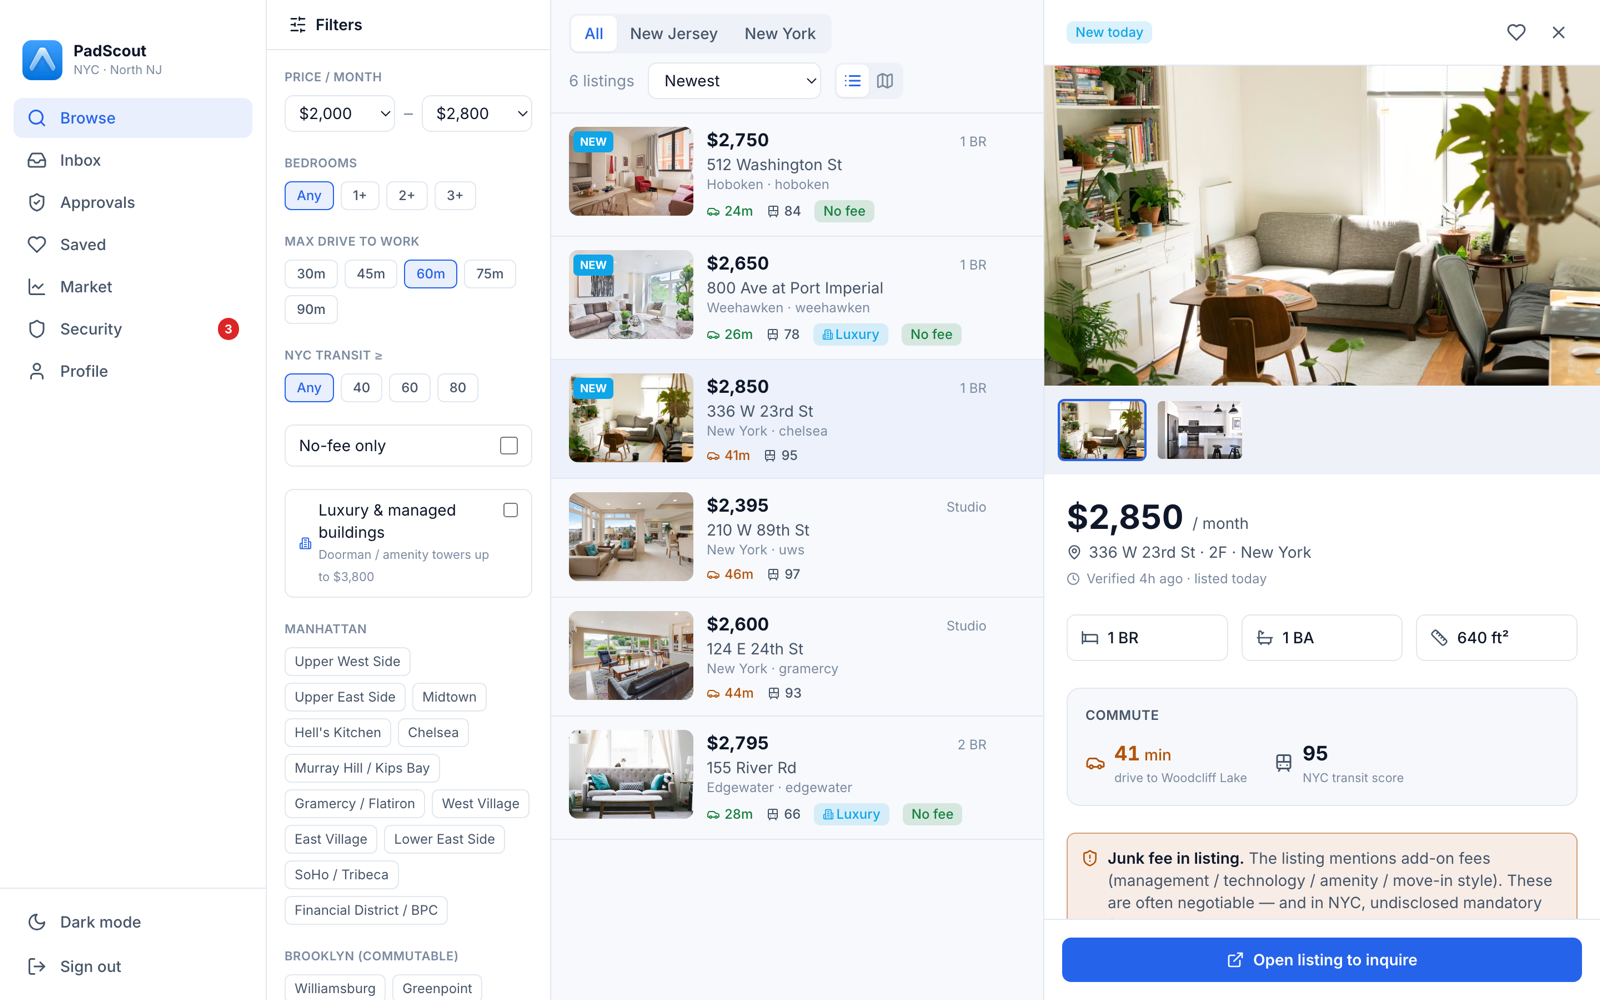Save listing with heart icon

point(1516,32)
